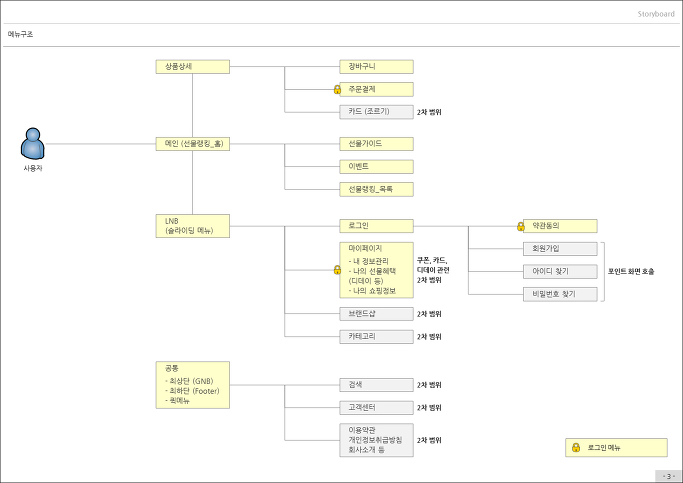Image resolution: width=683 pixels, height=483 pixels.
Task: Click the 장바구니 box
Action: [x=376, y=67]
